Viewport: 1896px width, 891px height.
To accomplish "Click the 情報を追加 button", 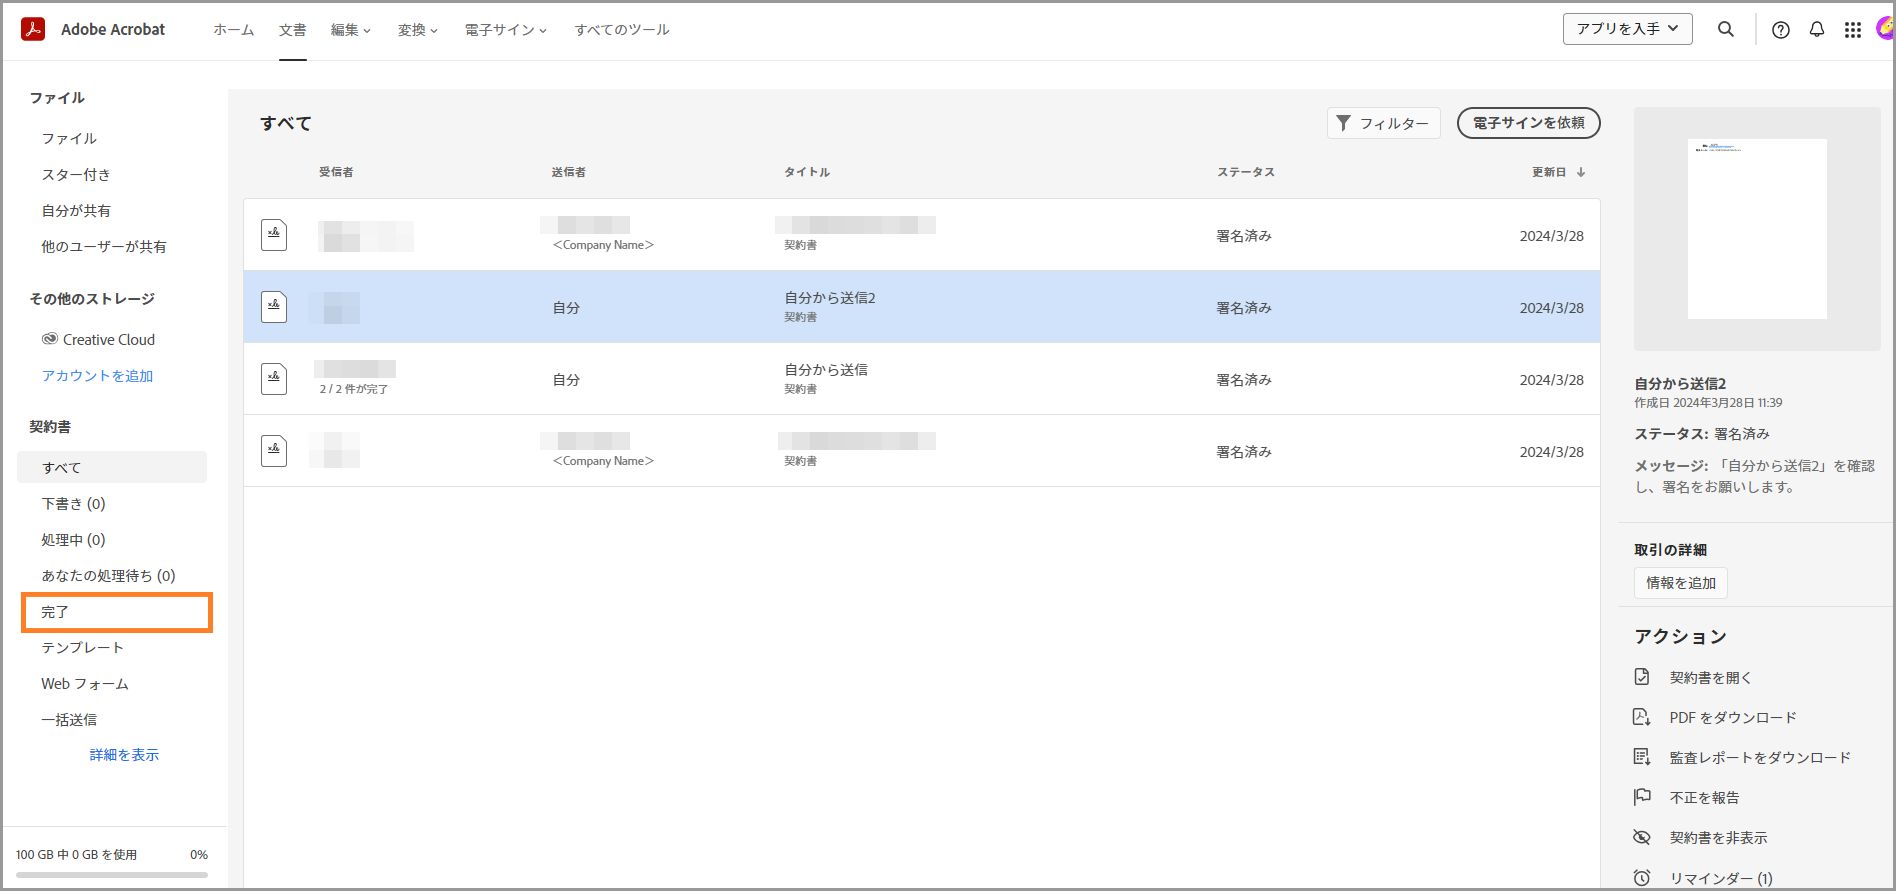I will tap(1681, 582).
